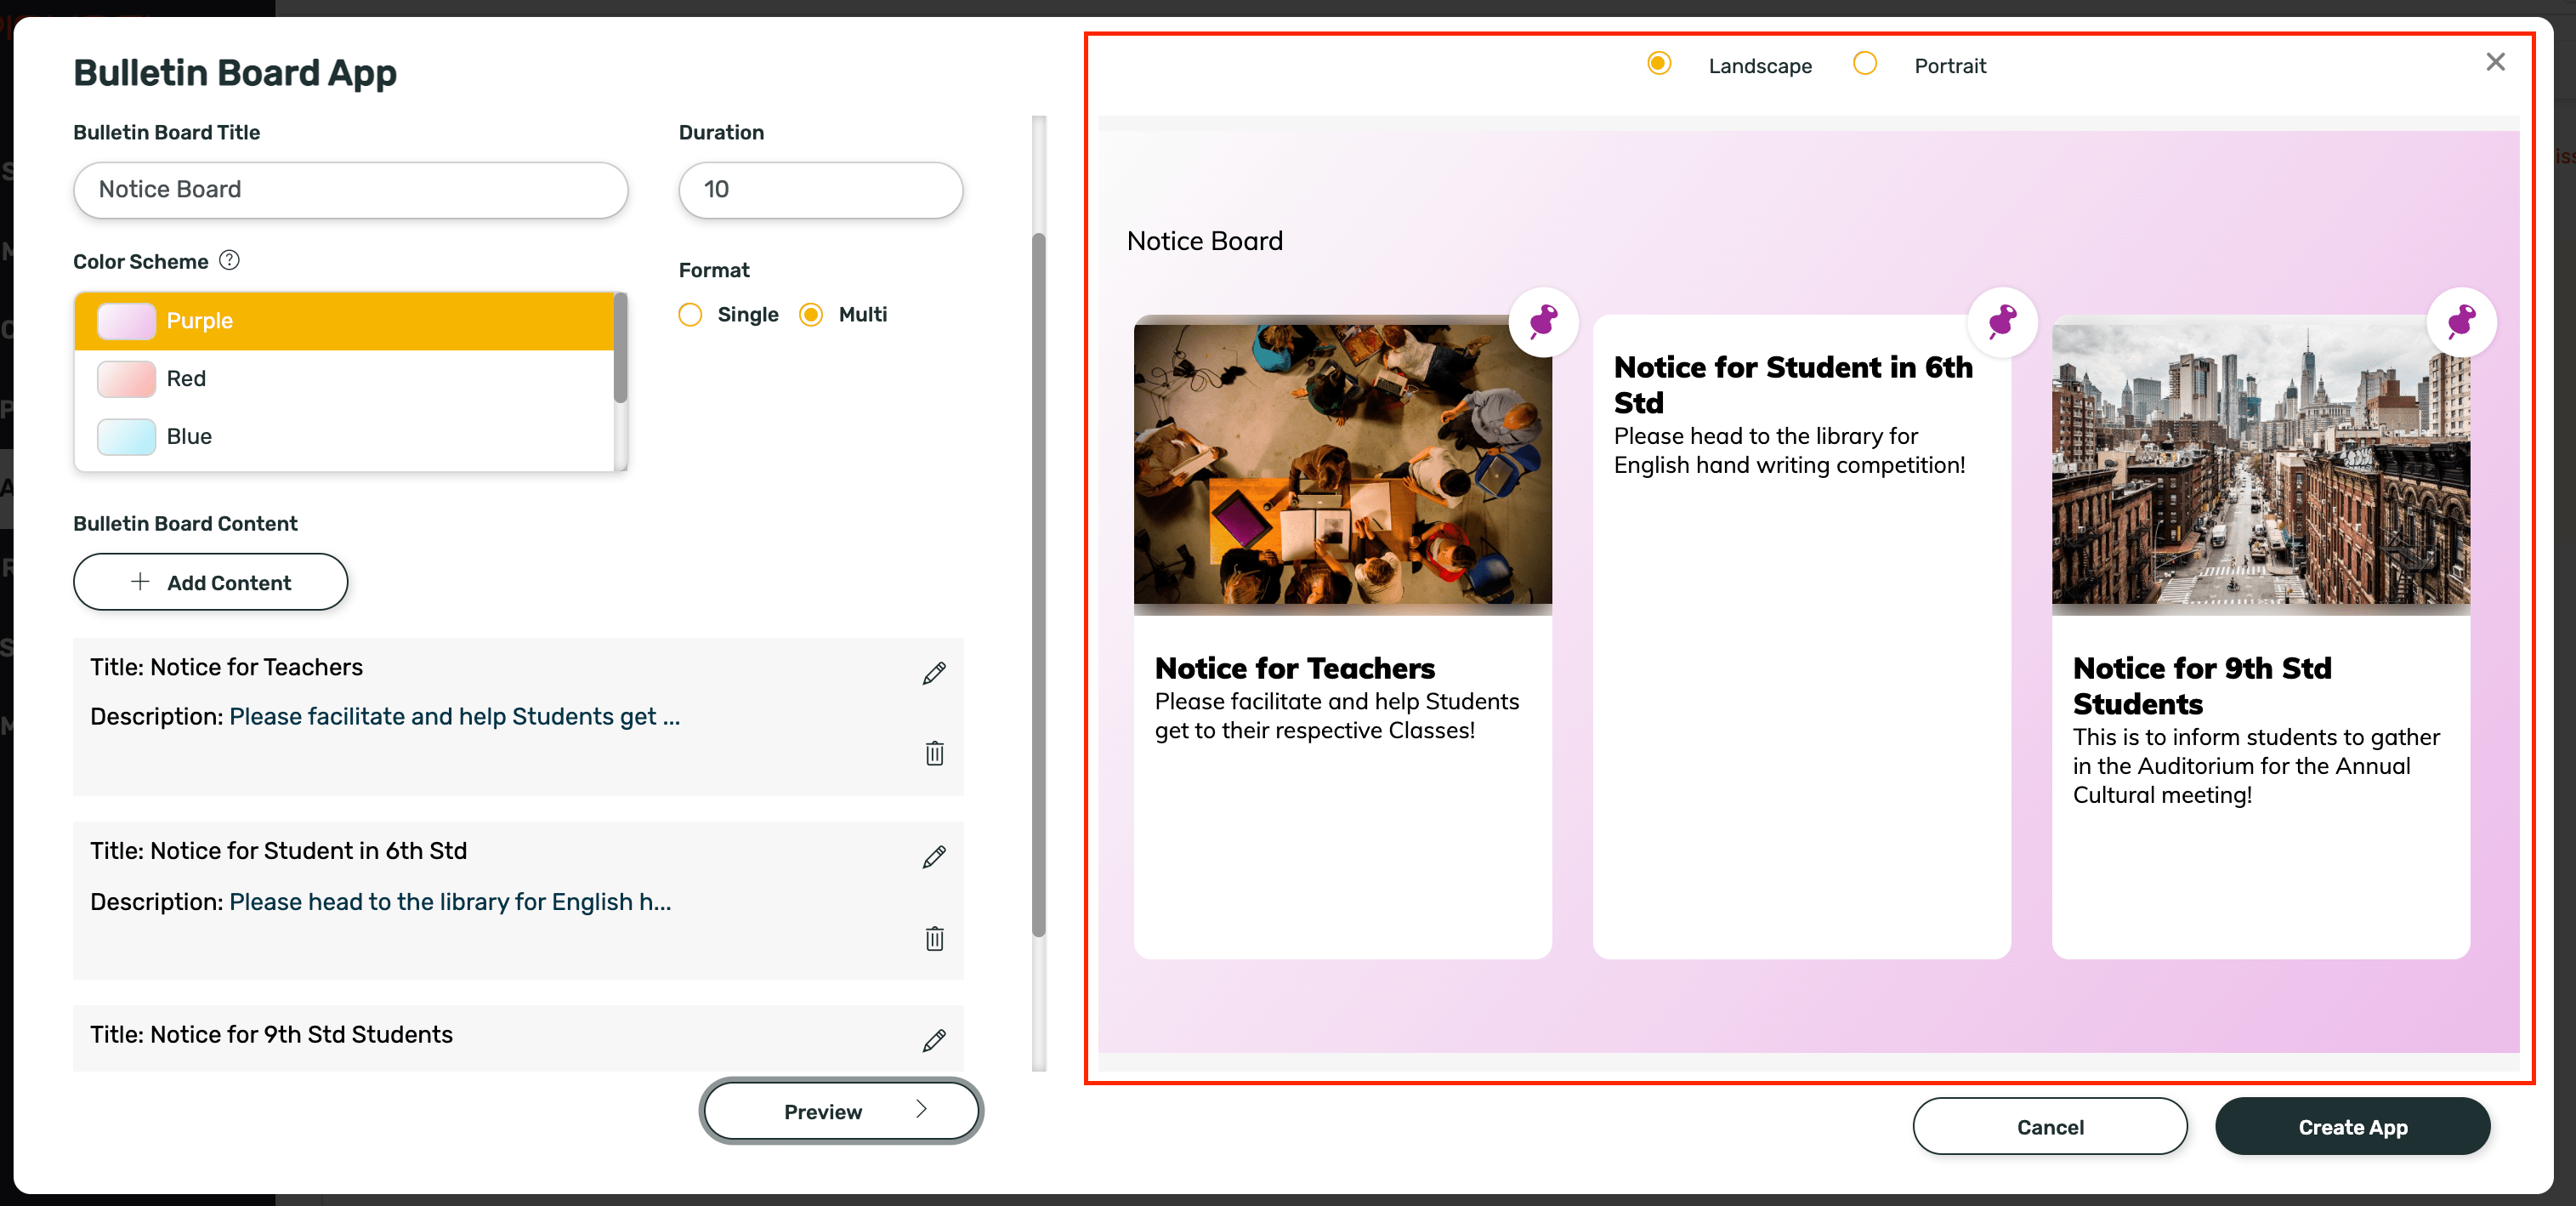2576x1206 pixels.
Task: Cancel the bulletin board creation
Action: [2049, 1127]
